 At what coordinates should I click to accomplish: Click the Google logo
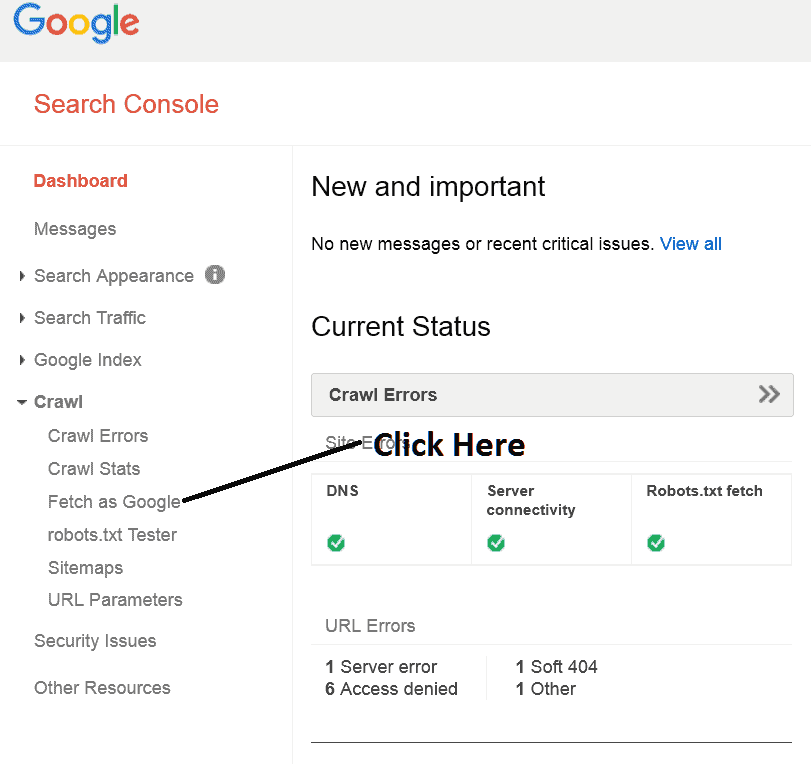click(x=76, y=23)
